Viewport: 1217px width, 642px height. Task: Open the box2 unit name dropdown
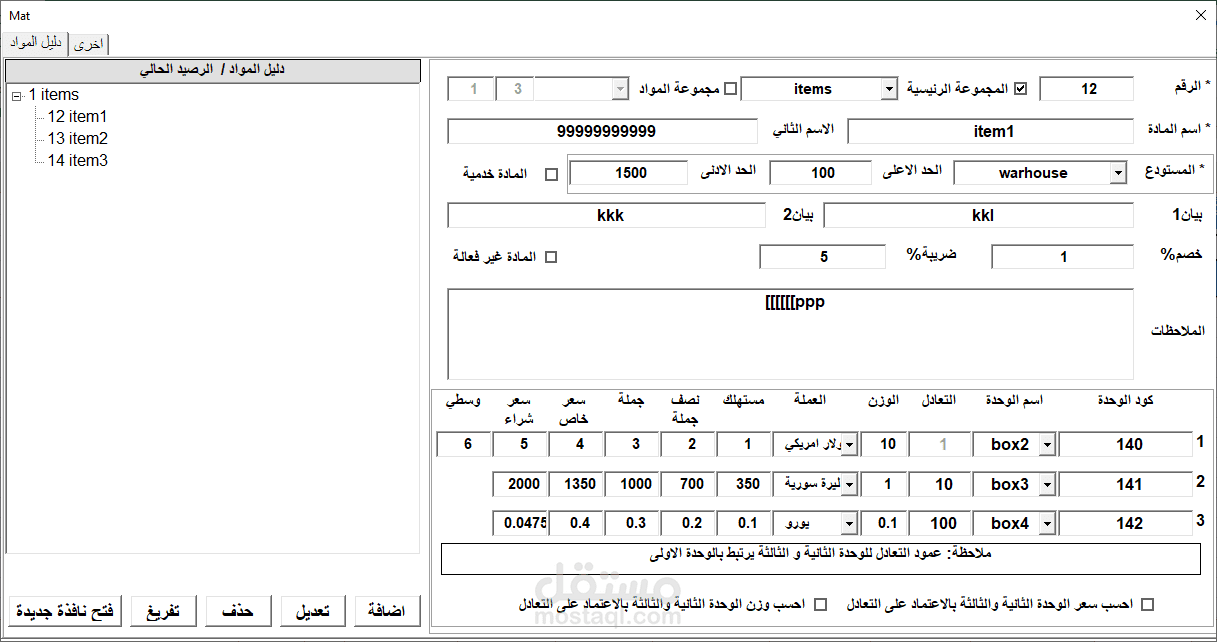point(1047,445)
